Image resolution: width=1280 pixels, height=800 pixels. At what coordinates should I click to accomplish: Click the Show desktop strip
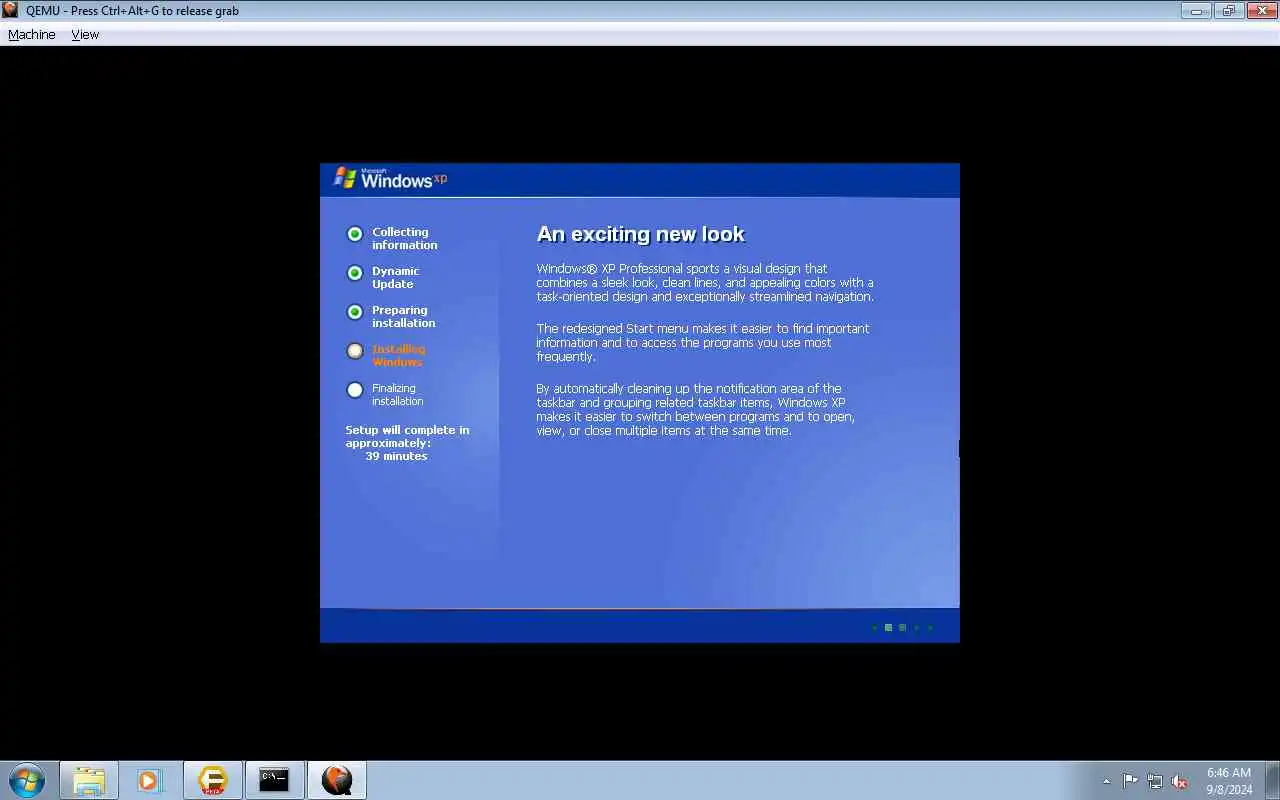point(1272,781)
